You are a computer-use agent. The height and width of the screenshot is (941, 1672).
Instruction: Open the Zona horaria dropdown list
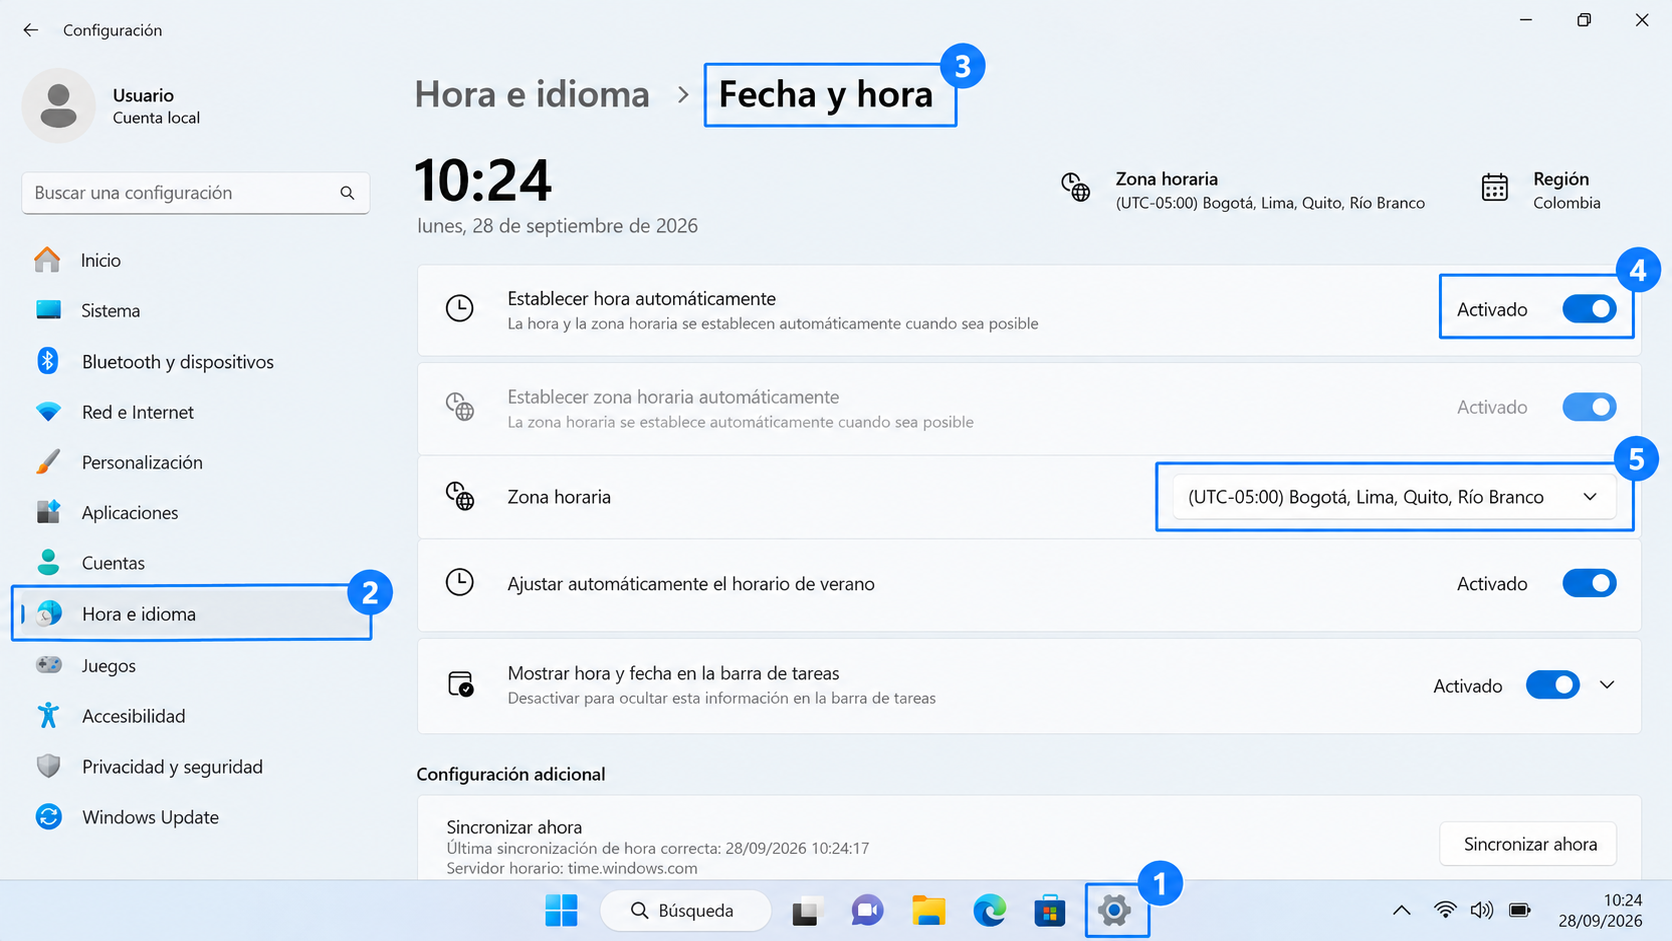pos(1394,497)
